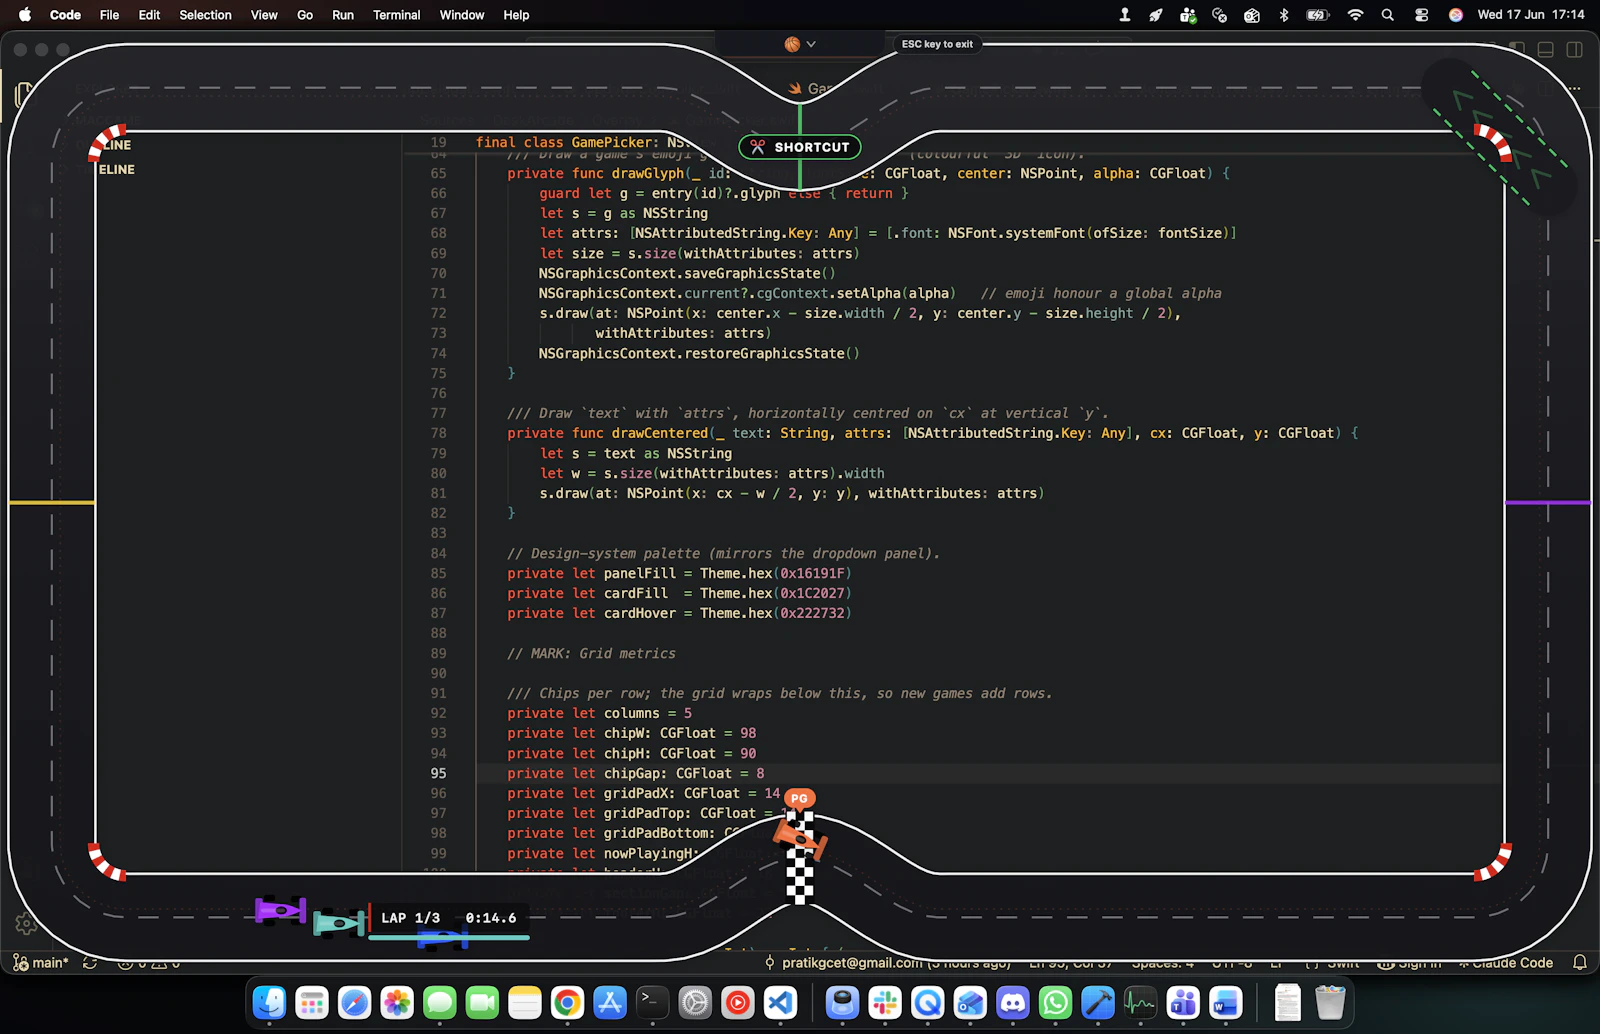Open the Apple menu
Screen dimensions: 1600x1034
coord(25,15)
